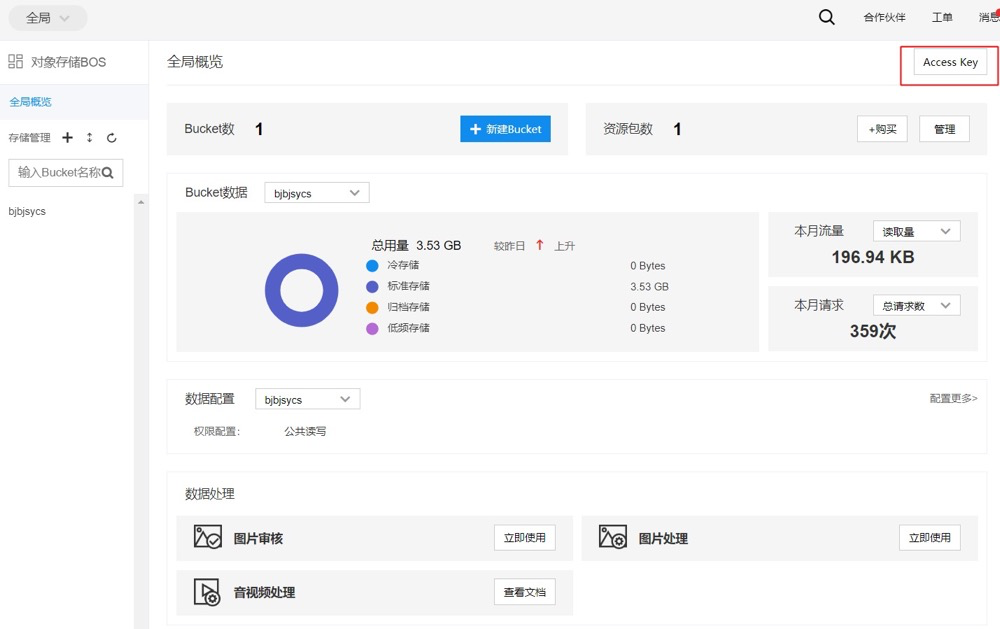
Task: Click the search icon in Bucket name field
Action: pos(108,173)
